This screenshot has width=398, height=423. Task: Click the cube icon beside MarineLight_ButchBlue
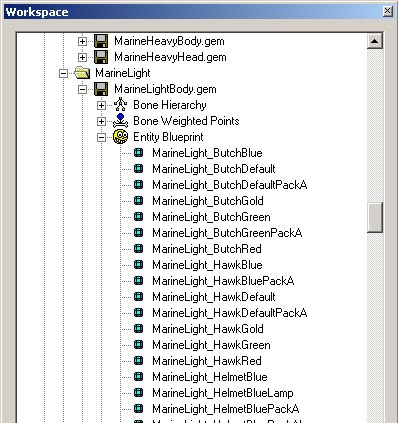coord(139,153)
